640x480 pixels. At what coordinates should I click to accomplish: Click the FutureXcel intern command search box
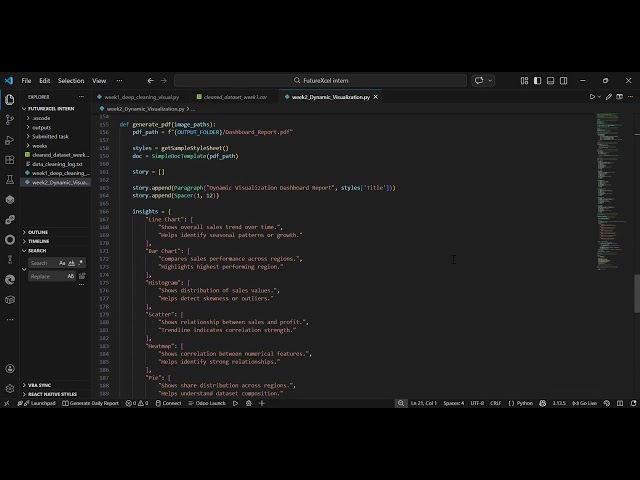coord(320,81)
